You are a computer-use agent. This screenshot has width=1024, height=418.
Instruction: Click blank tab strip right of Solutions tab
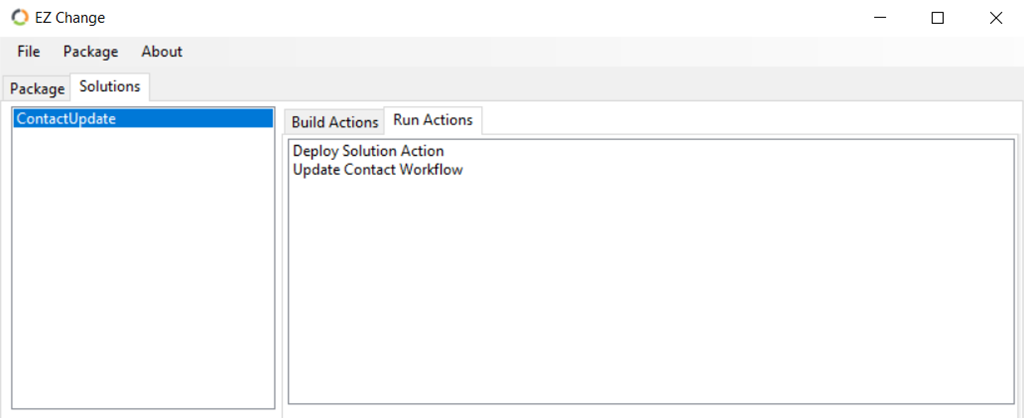(584, 87)
